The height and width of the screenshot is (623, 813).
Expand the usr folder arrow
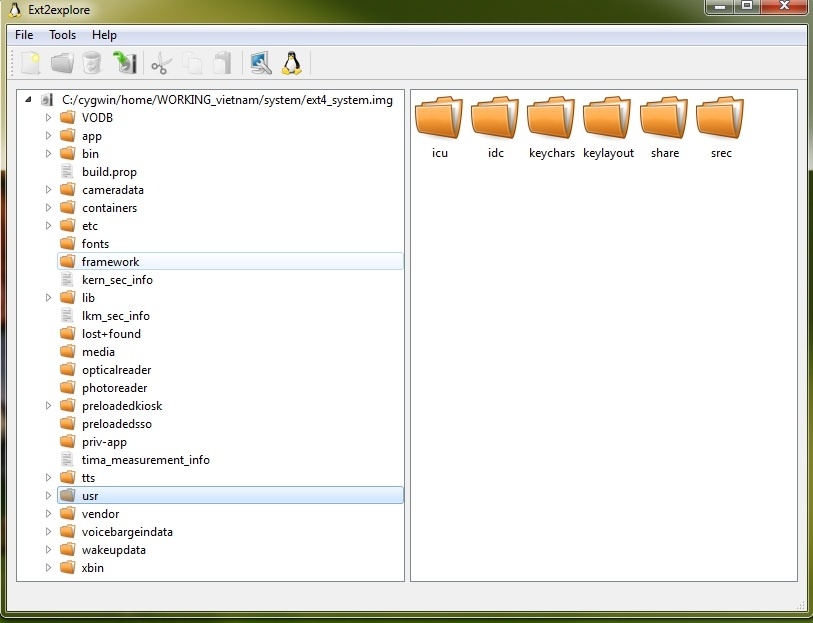48,495
